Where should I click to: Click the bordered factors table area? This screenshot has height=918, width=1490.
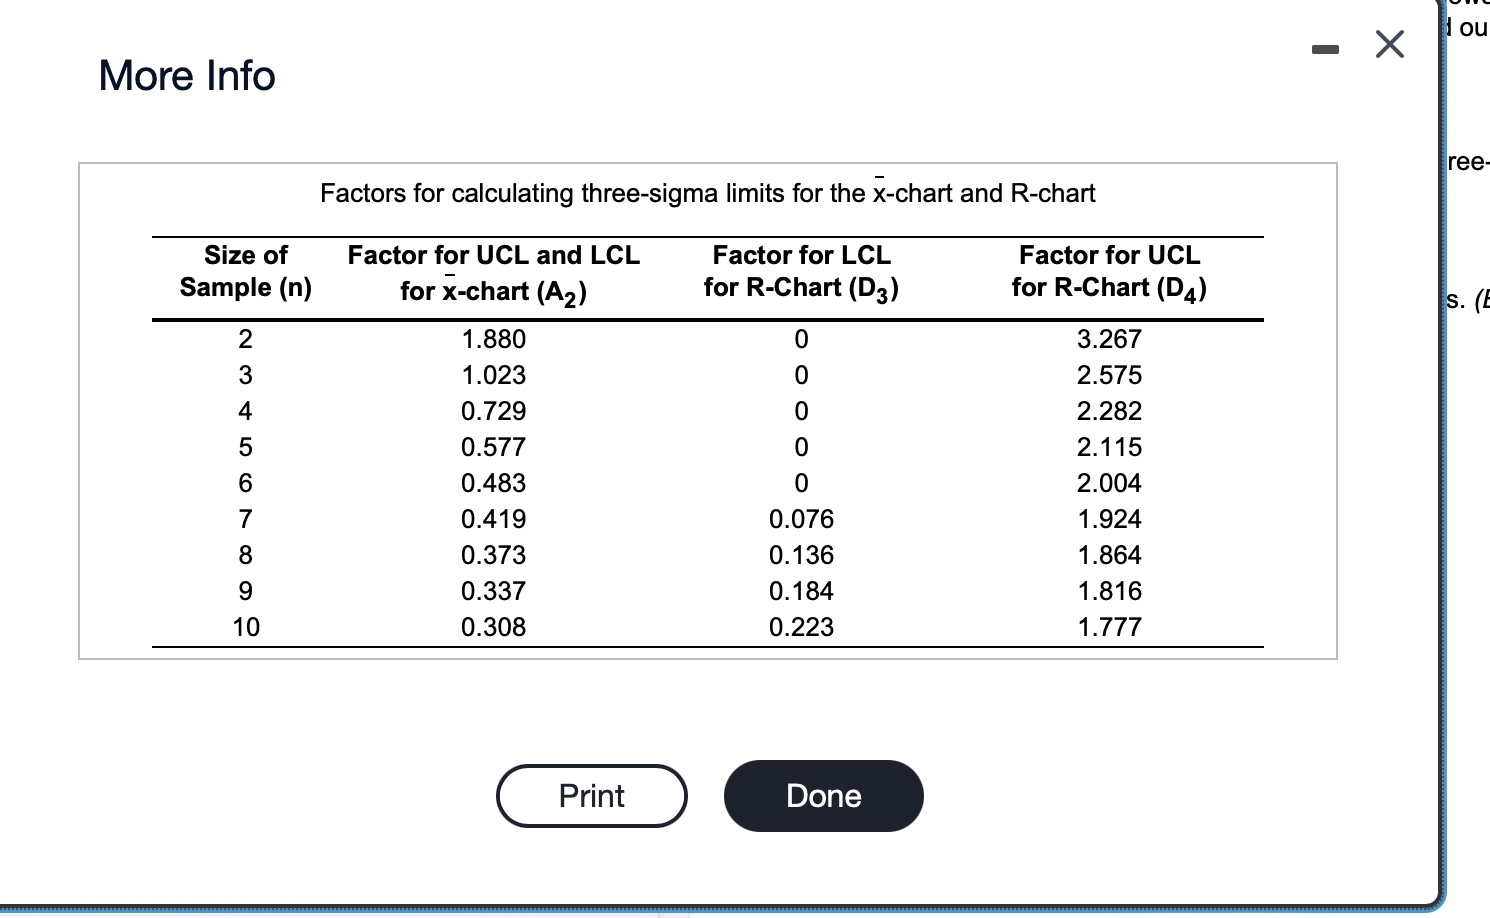point(708,410)
